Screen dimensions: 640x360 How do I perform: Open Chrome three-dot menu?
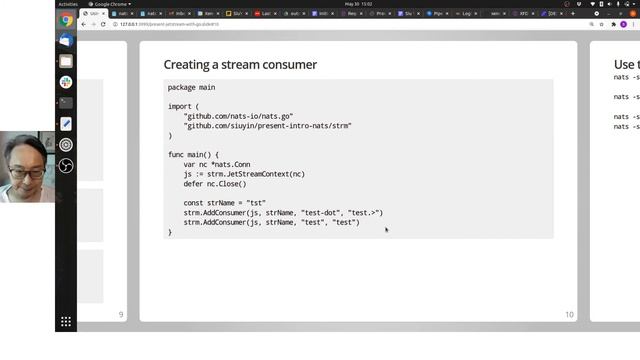(633, 24)
